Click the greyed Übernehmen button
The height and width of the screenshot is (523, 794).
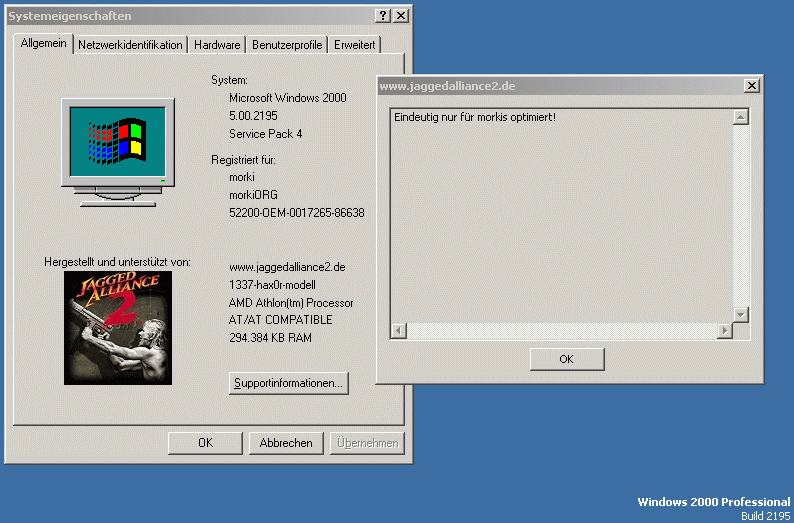(367, 443)
